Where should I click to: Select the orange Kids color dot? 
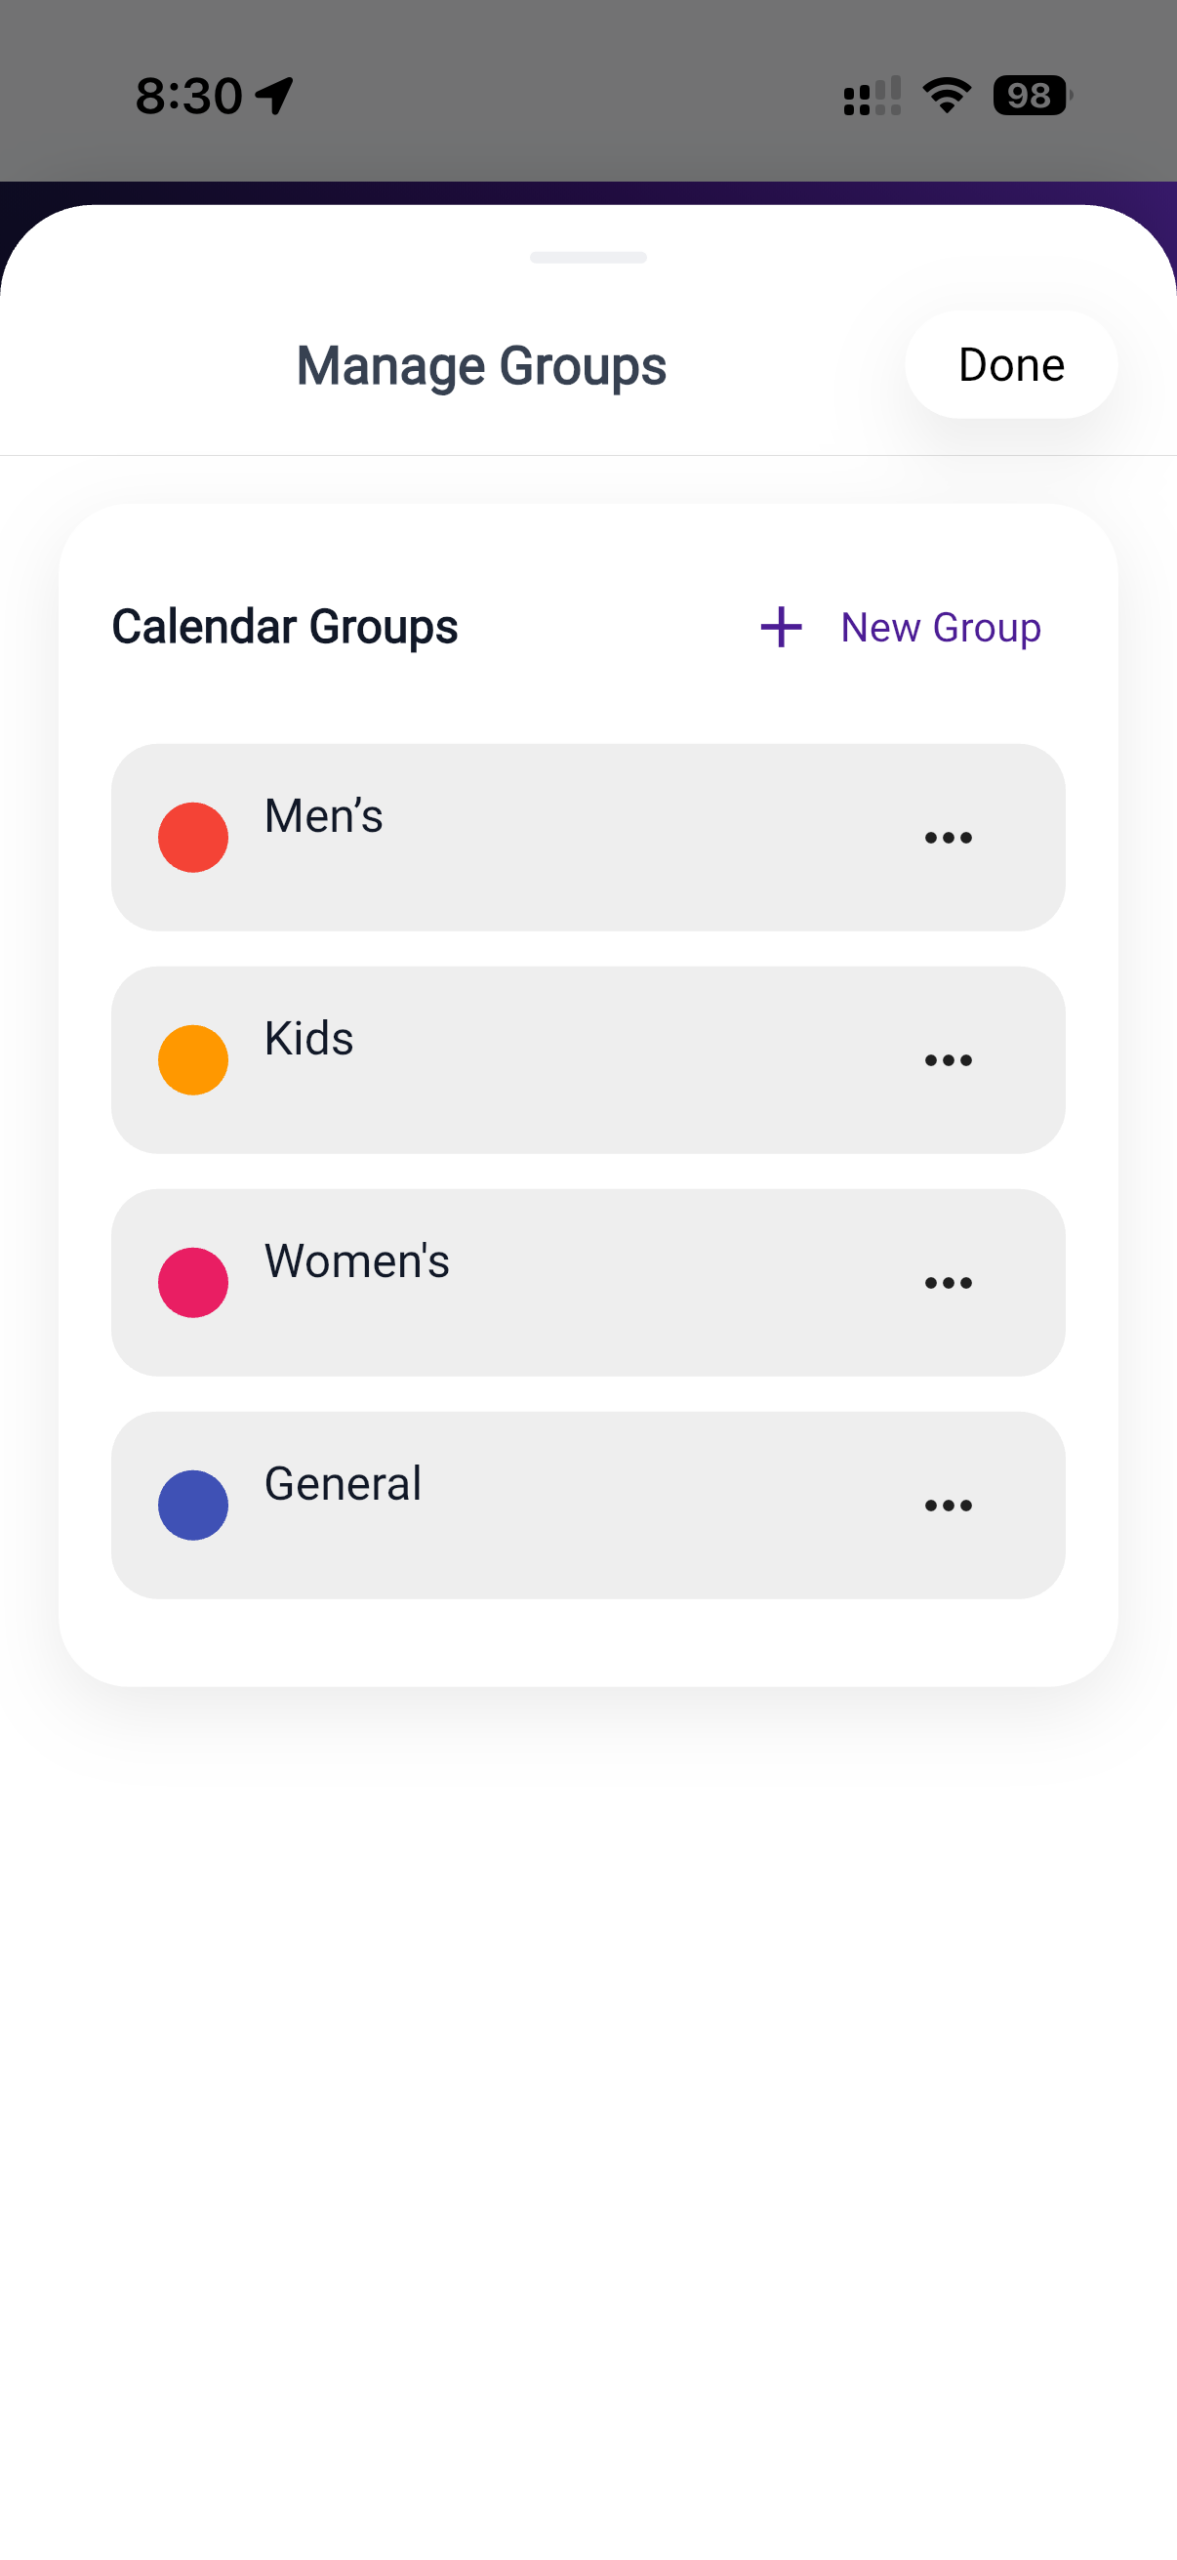point(193,1059)
